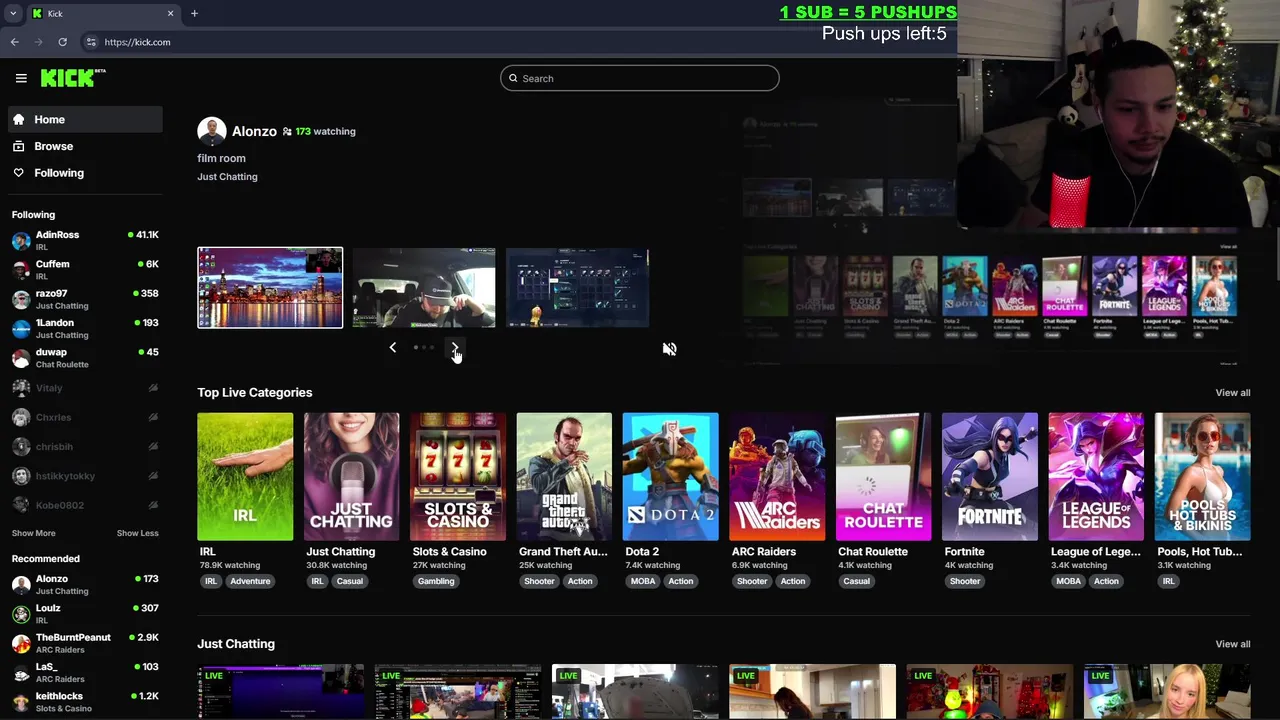Screen dimensions: 1280x720
Task: Open Pools, Hot Tubs & Bikinis card
Action: [x=1202, y=476]
